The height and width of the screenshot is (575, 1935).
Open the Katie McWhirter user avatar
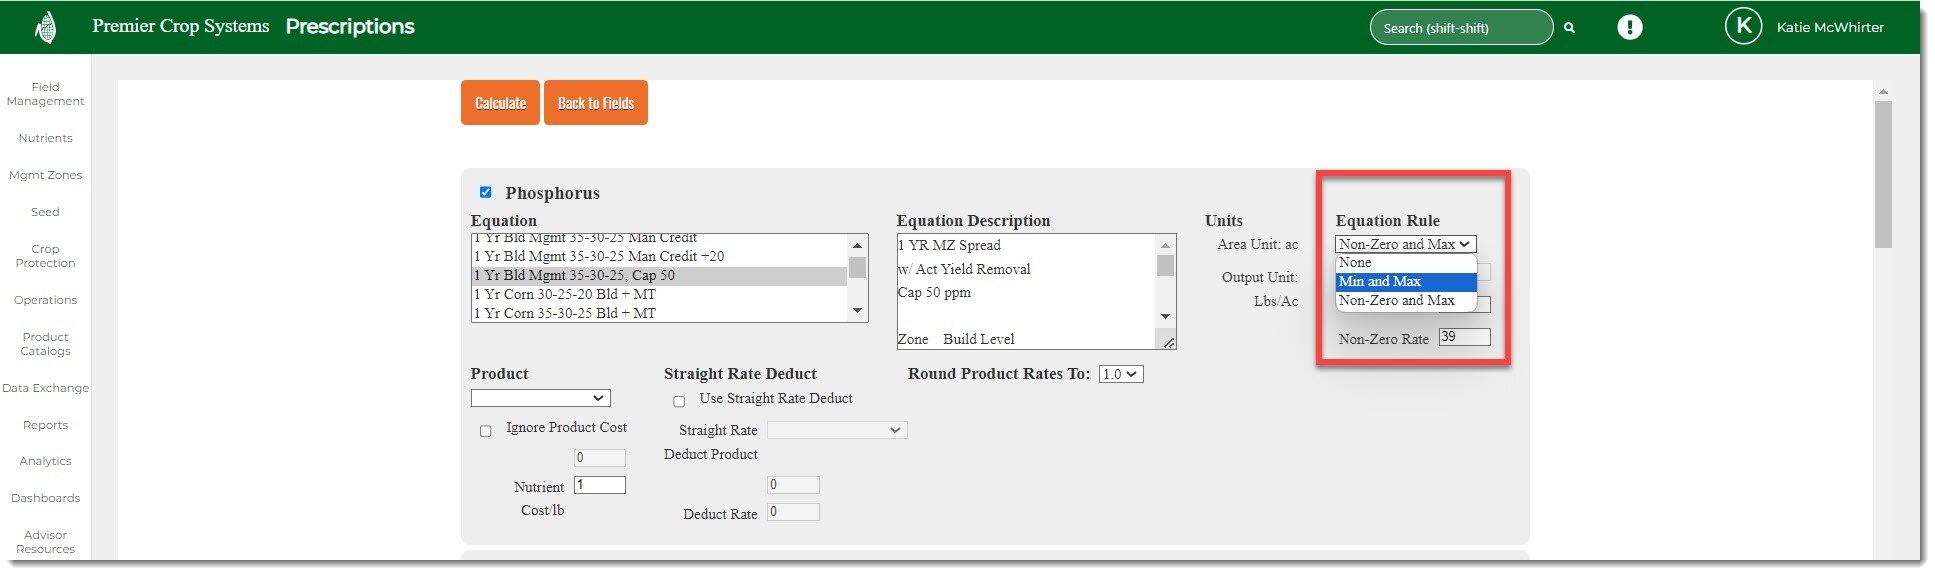click(1742, 27)
